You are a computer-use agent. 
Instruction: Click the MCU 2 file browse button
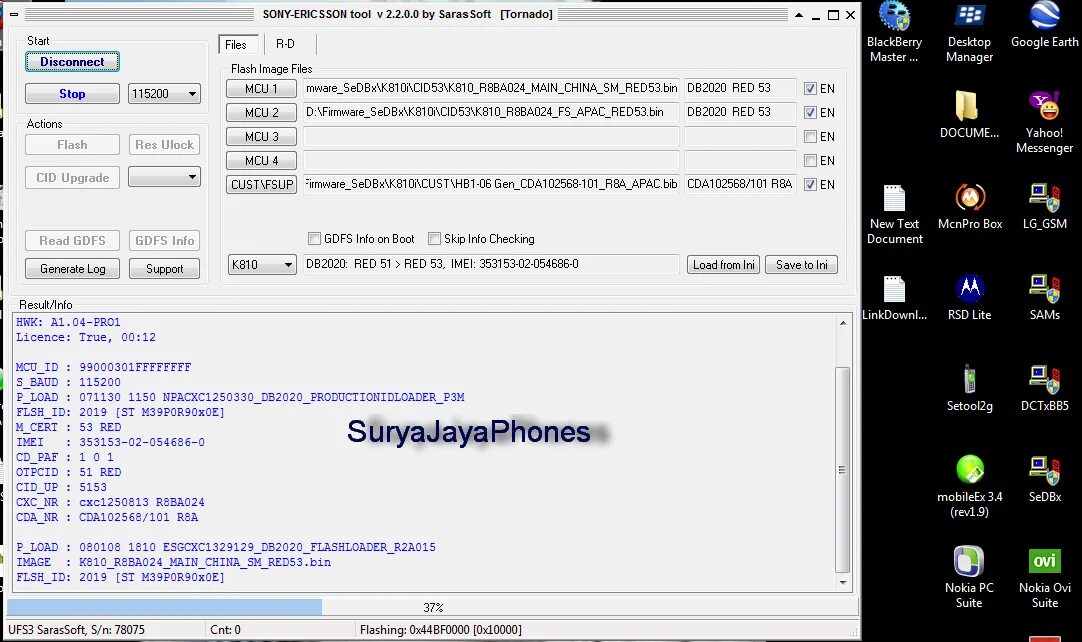point(262,113)
